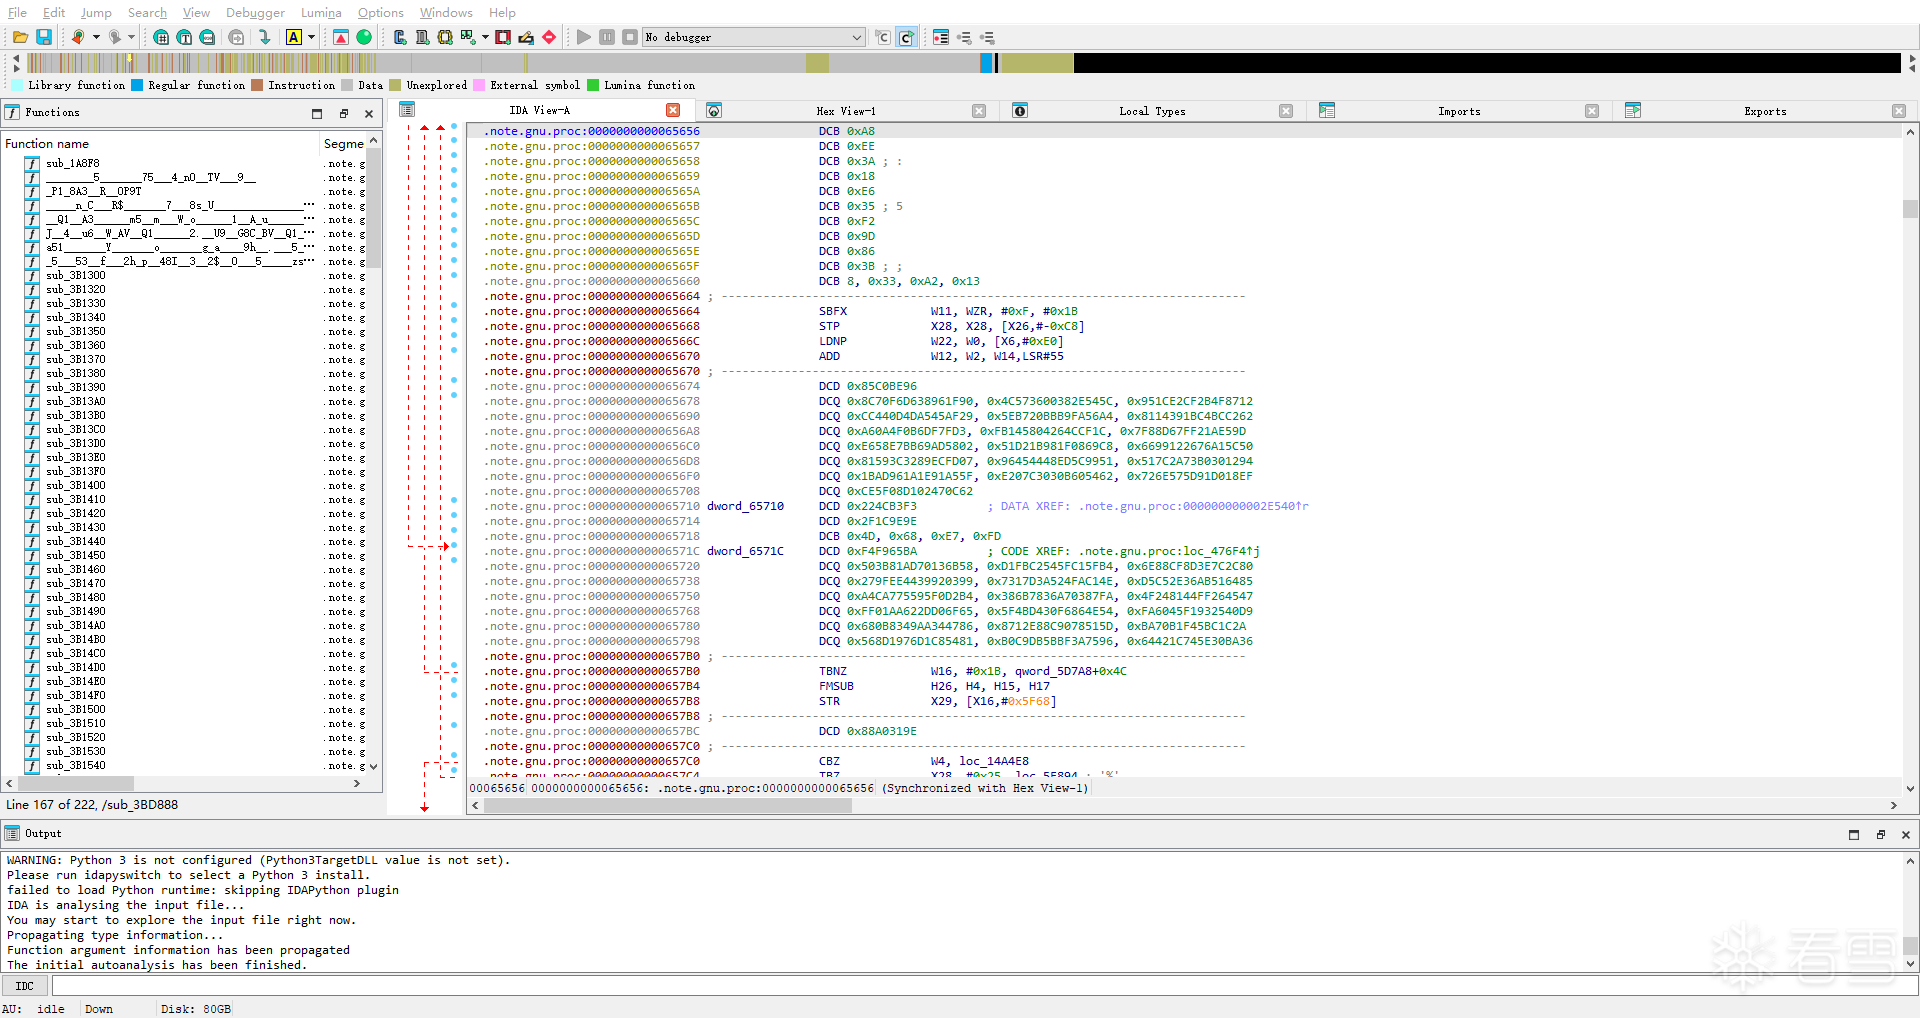Open the Debugger menu
Screen dimensions: 1920x1018
[x=255, y=12]
